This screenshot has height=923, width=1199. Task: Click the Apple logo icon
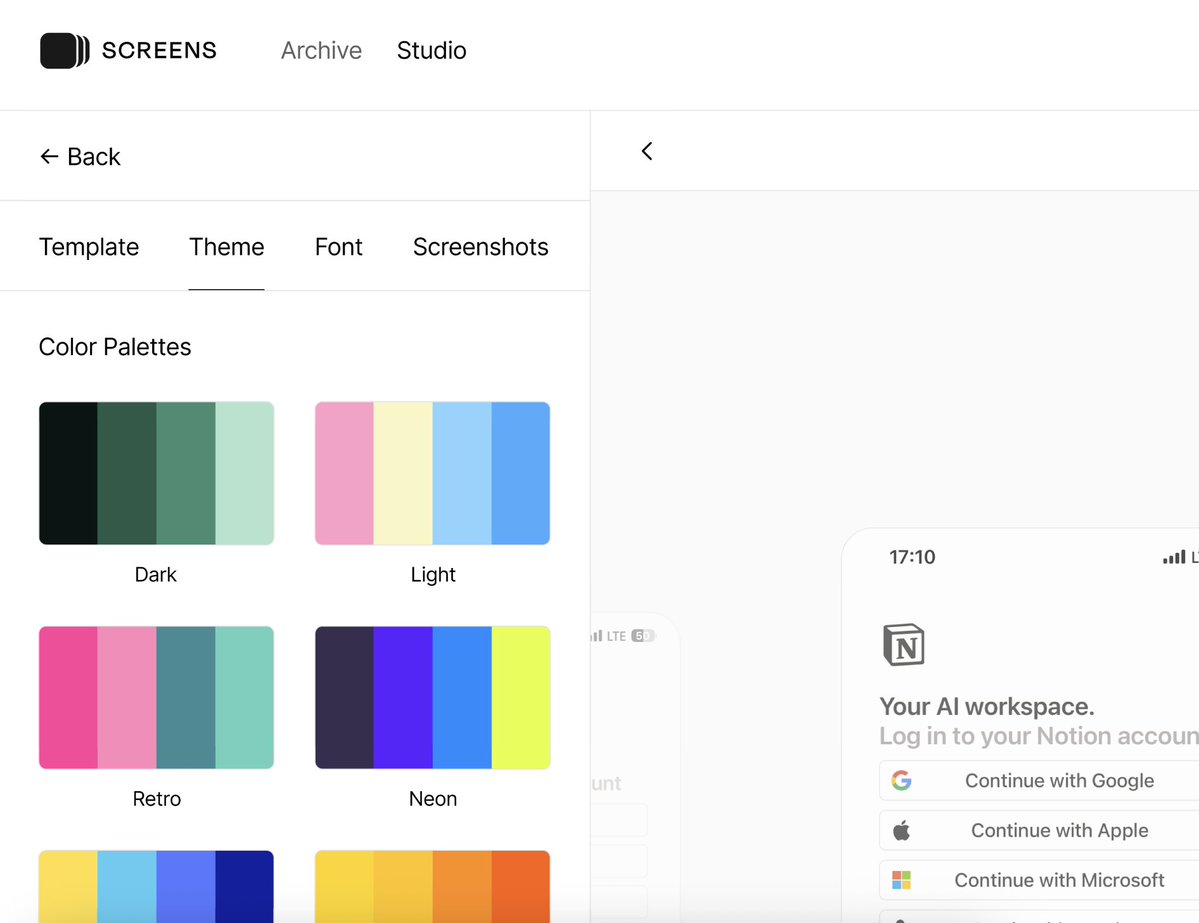click(902, 830)
